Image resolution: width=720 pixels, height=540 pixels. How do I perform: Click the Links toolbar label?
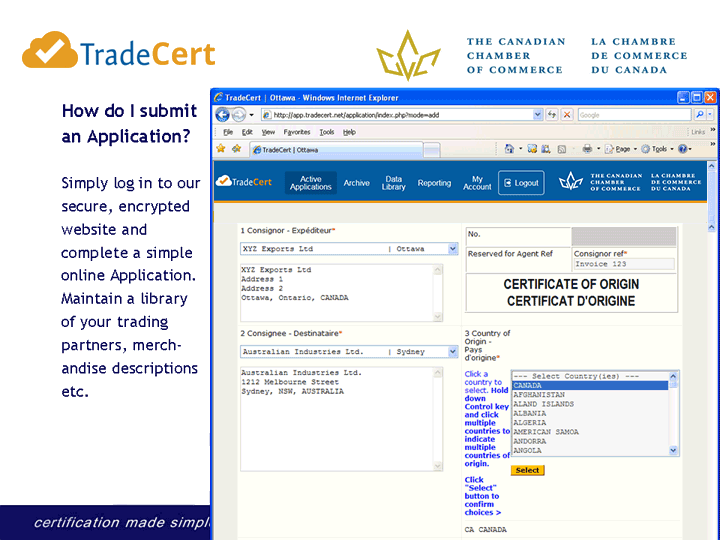[x=698, y=132]
